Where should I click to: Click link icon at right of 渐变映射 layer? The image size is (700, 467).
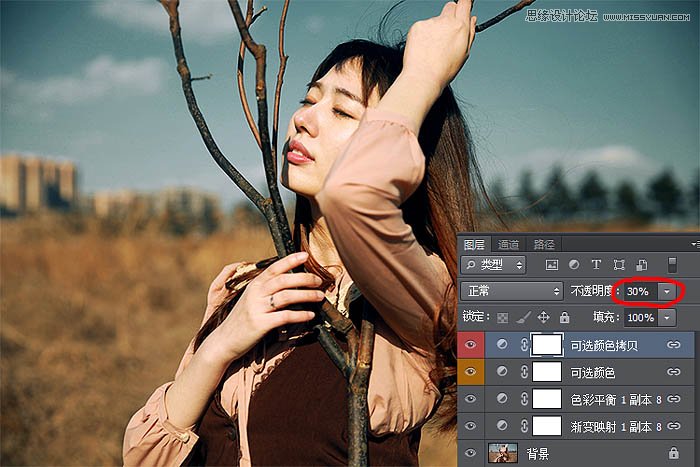pyautogui.click(x=674, y=426)
